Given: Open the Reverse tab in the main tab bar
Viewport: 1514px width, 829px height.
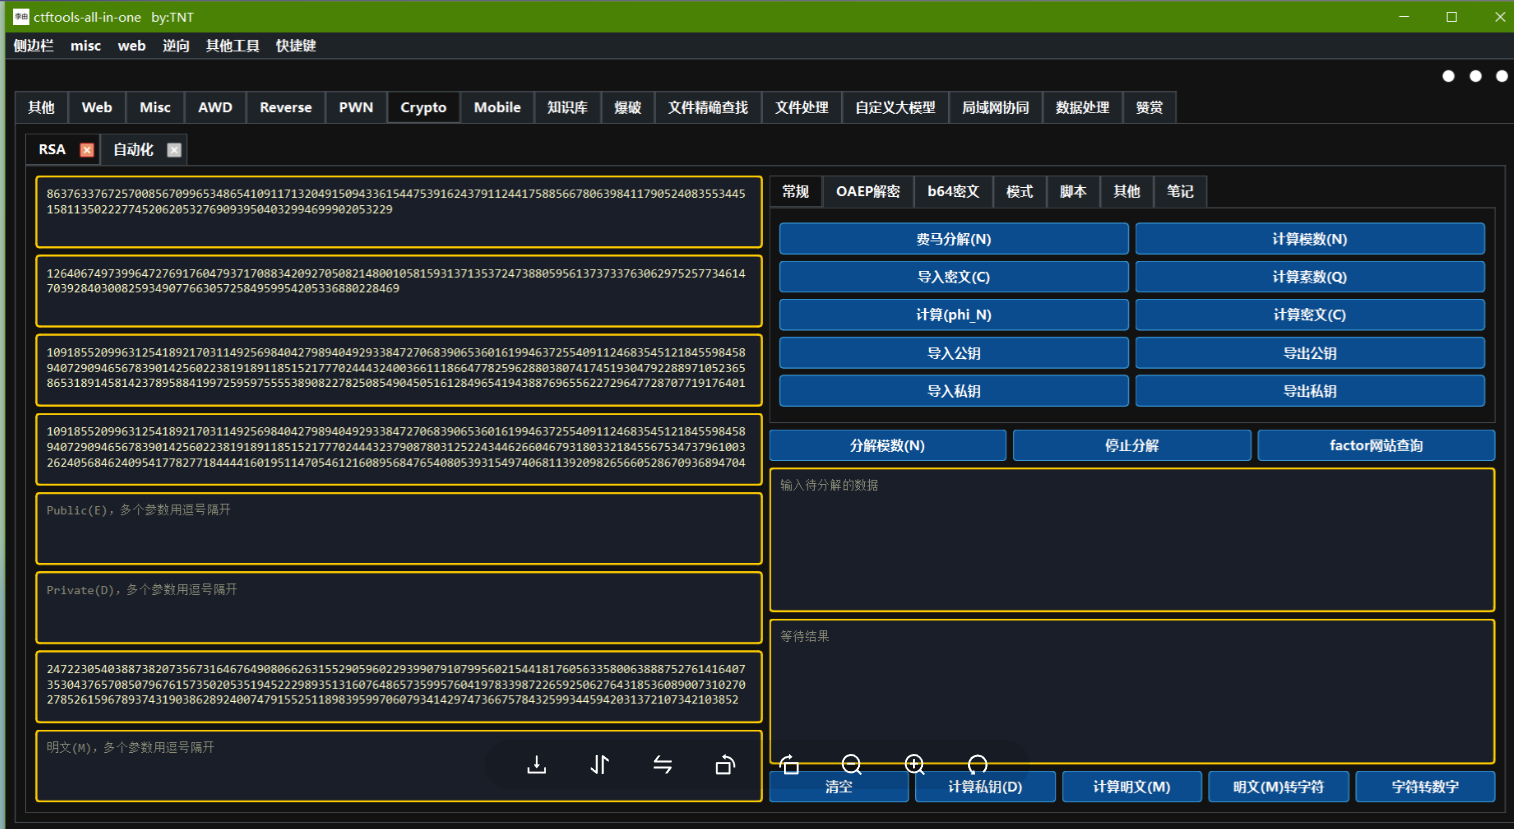Looking at the screenshot, I should coord(285,107).
